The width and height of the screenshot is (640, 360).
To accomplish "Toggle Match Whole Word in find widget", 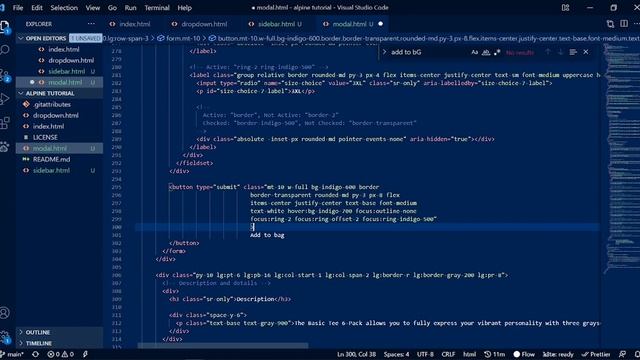I will pos(486,52).
